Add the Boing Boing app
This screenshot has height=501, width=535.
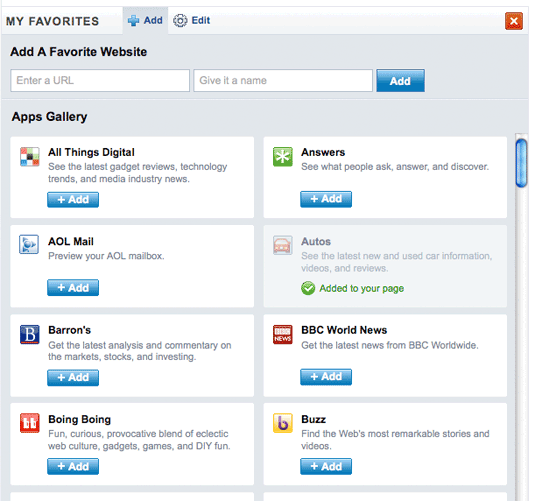(x=73, y=466)
